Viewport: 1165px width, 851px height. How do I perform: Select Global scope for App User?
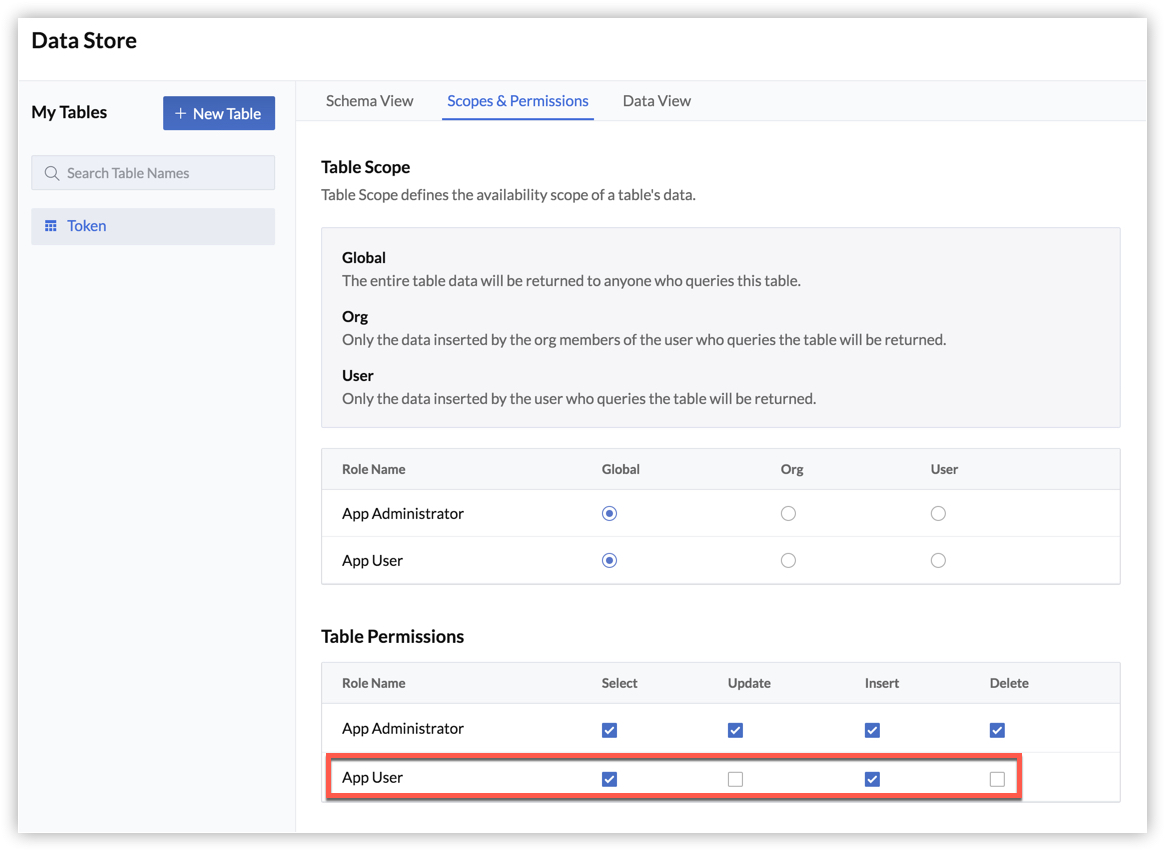pyautogui.click(x=609, y=561)
